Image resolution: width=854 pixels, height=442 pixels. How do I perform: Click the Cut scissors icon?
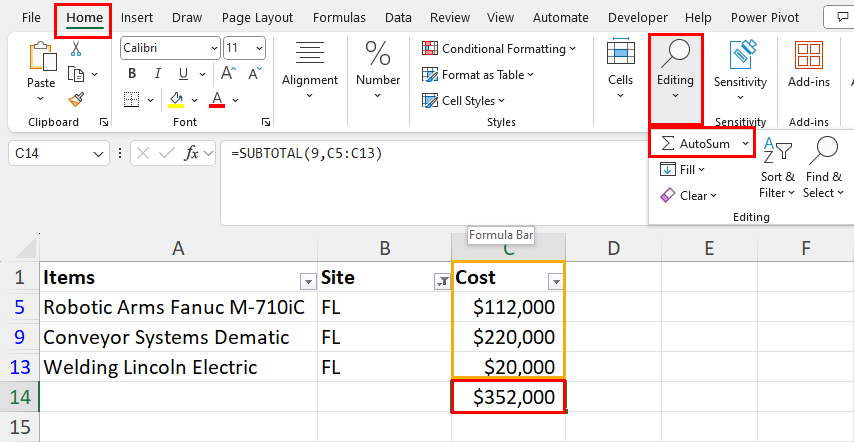pos(76,48)
